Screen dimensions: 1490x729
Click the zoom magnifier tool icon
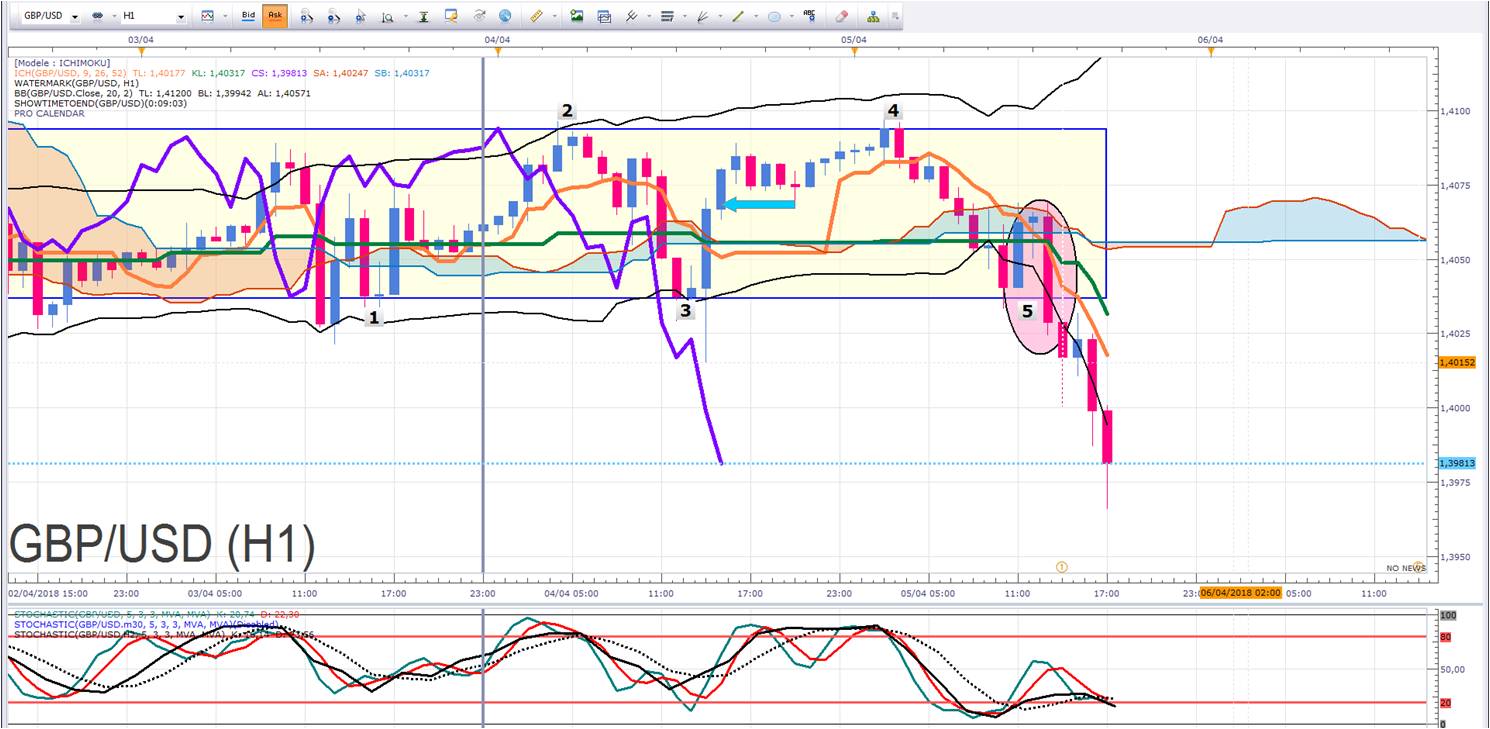tap(386, 17)
